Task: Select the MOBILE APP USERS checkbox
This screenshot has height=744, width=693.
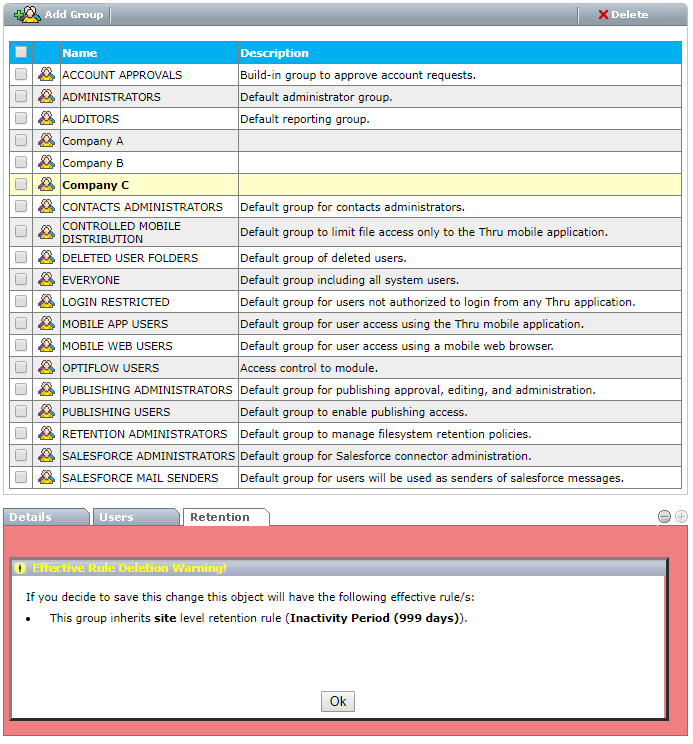Action: click(21, 324)
